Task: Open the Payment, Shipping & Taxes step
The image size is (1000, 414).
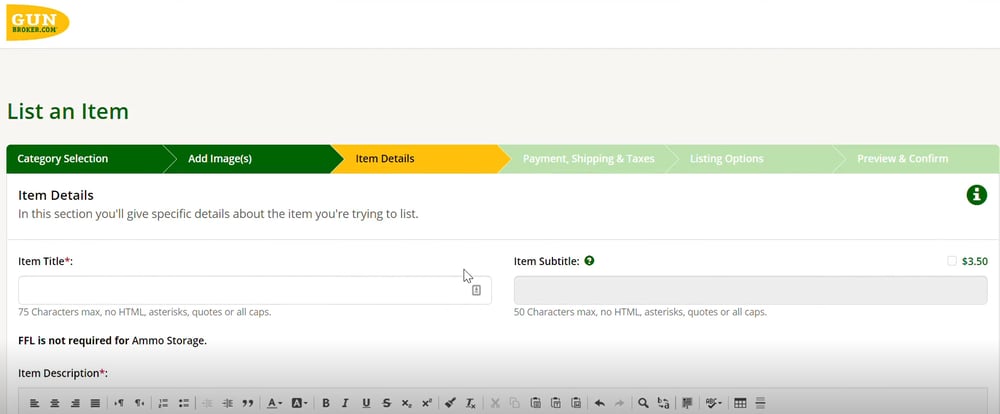Action: pos(588,159)
